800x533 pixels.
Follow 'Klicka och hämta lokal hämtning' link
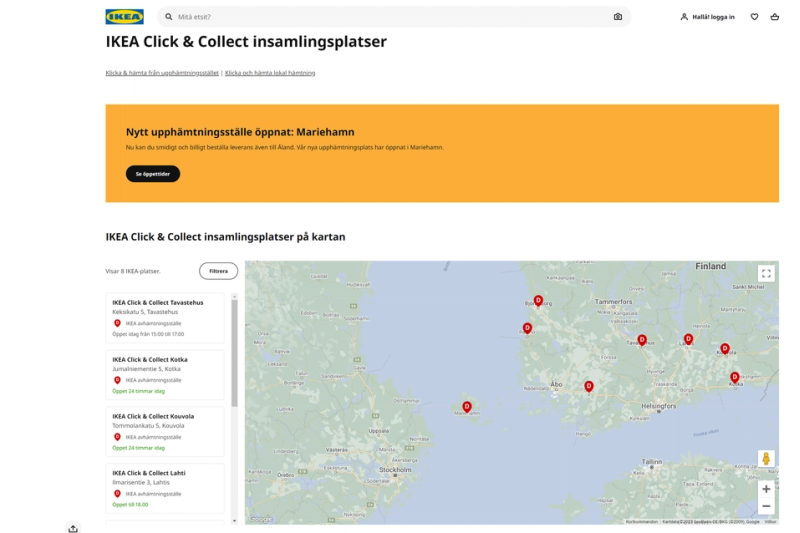point(270,73)
